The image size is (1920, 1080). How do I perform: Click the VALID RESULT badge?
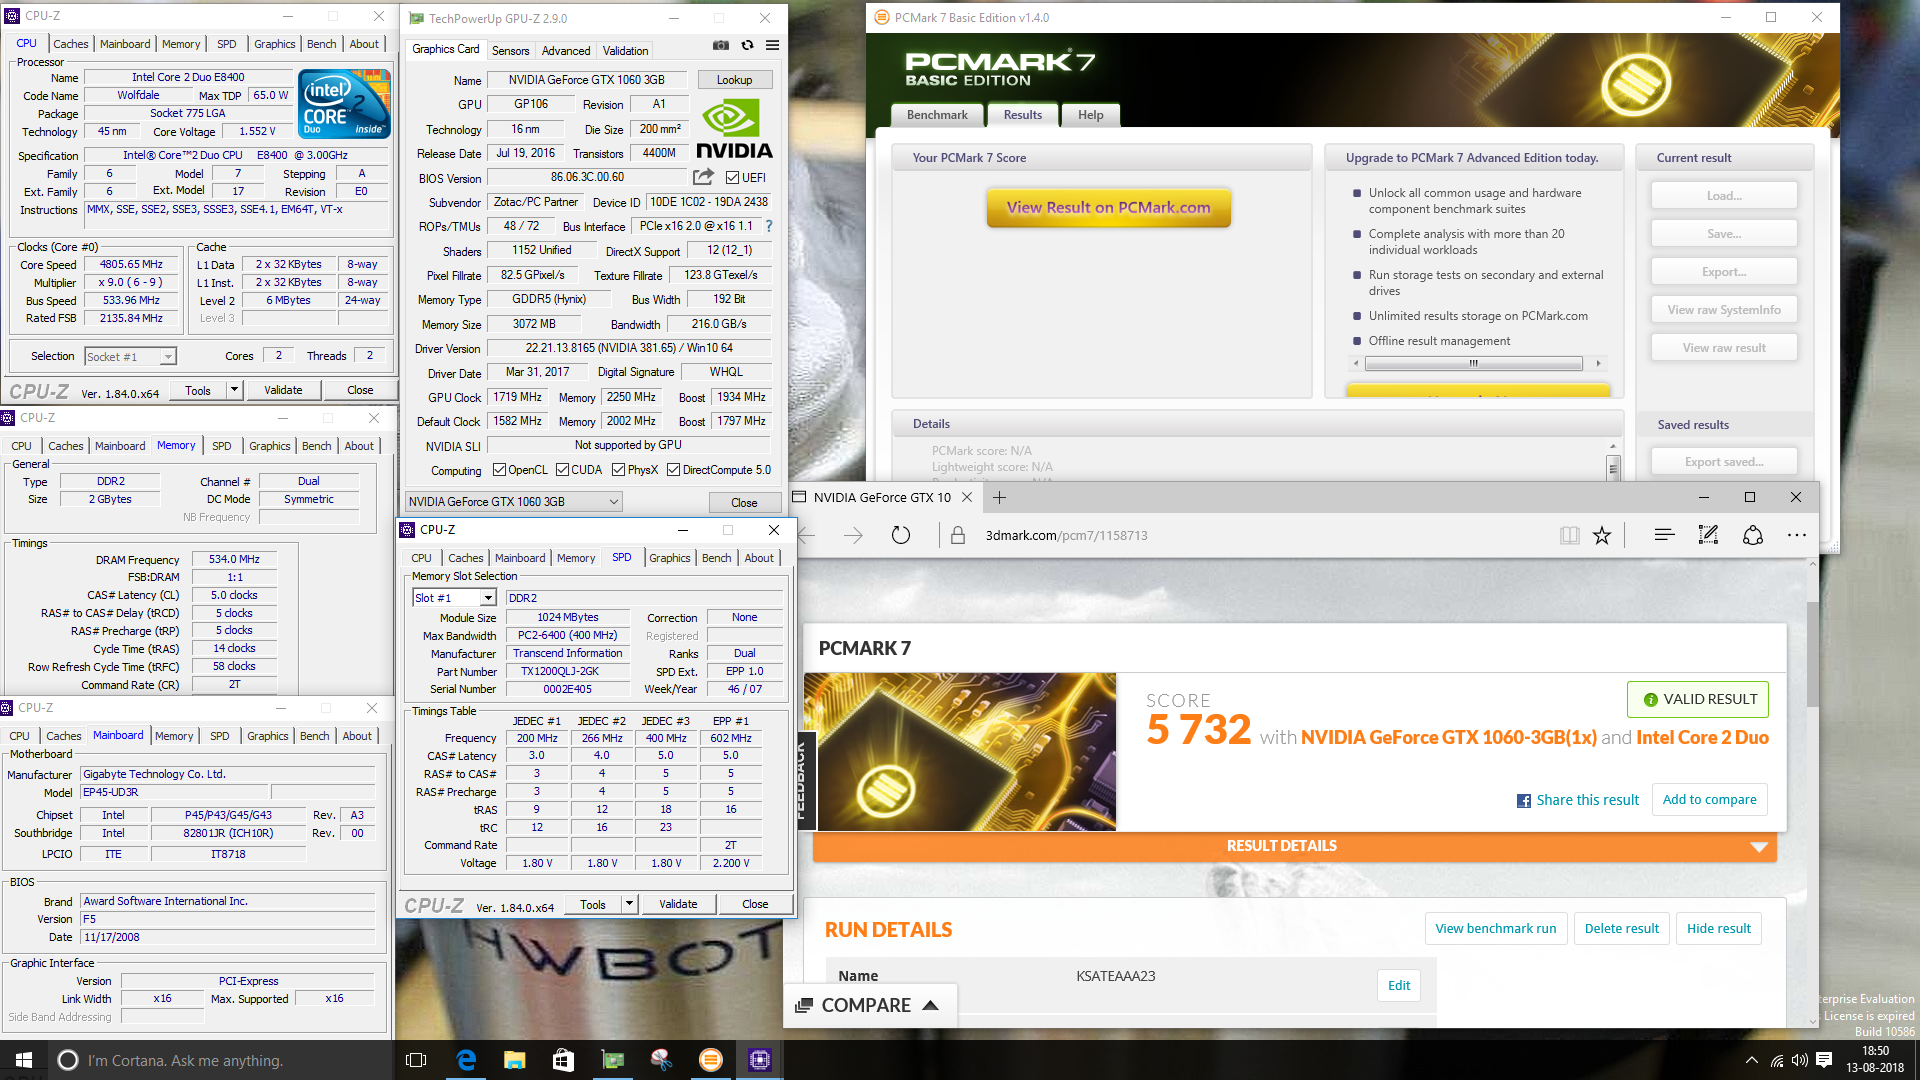(x=1698, y=700)
